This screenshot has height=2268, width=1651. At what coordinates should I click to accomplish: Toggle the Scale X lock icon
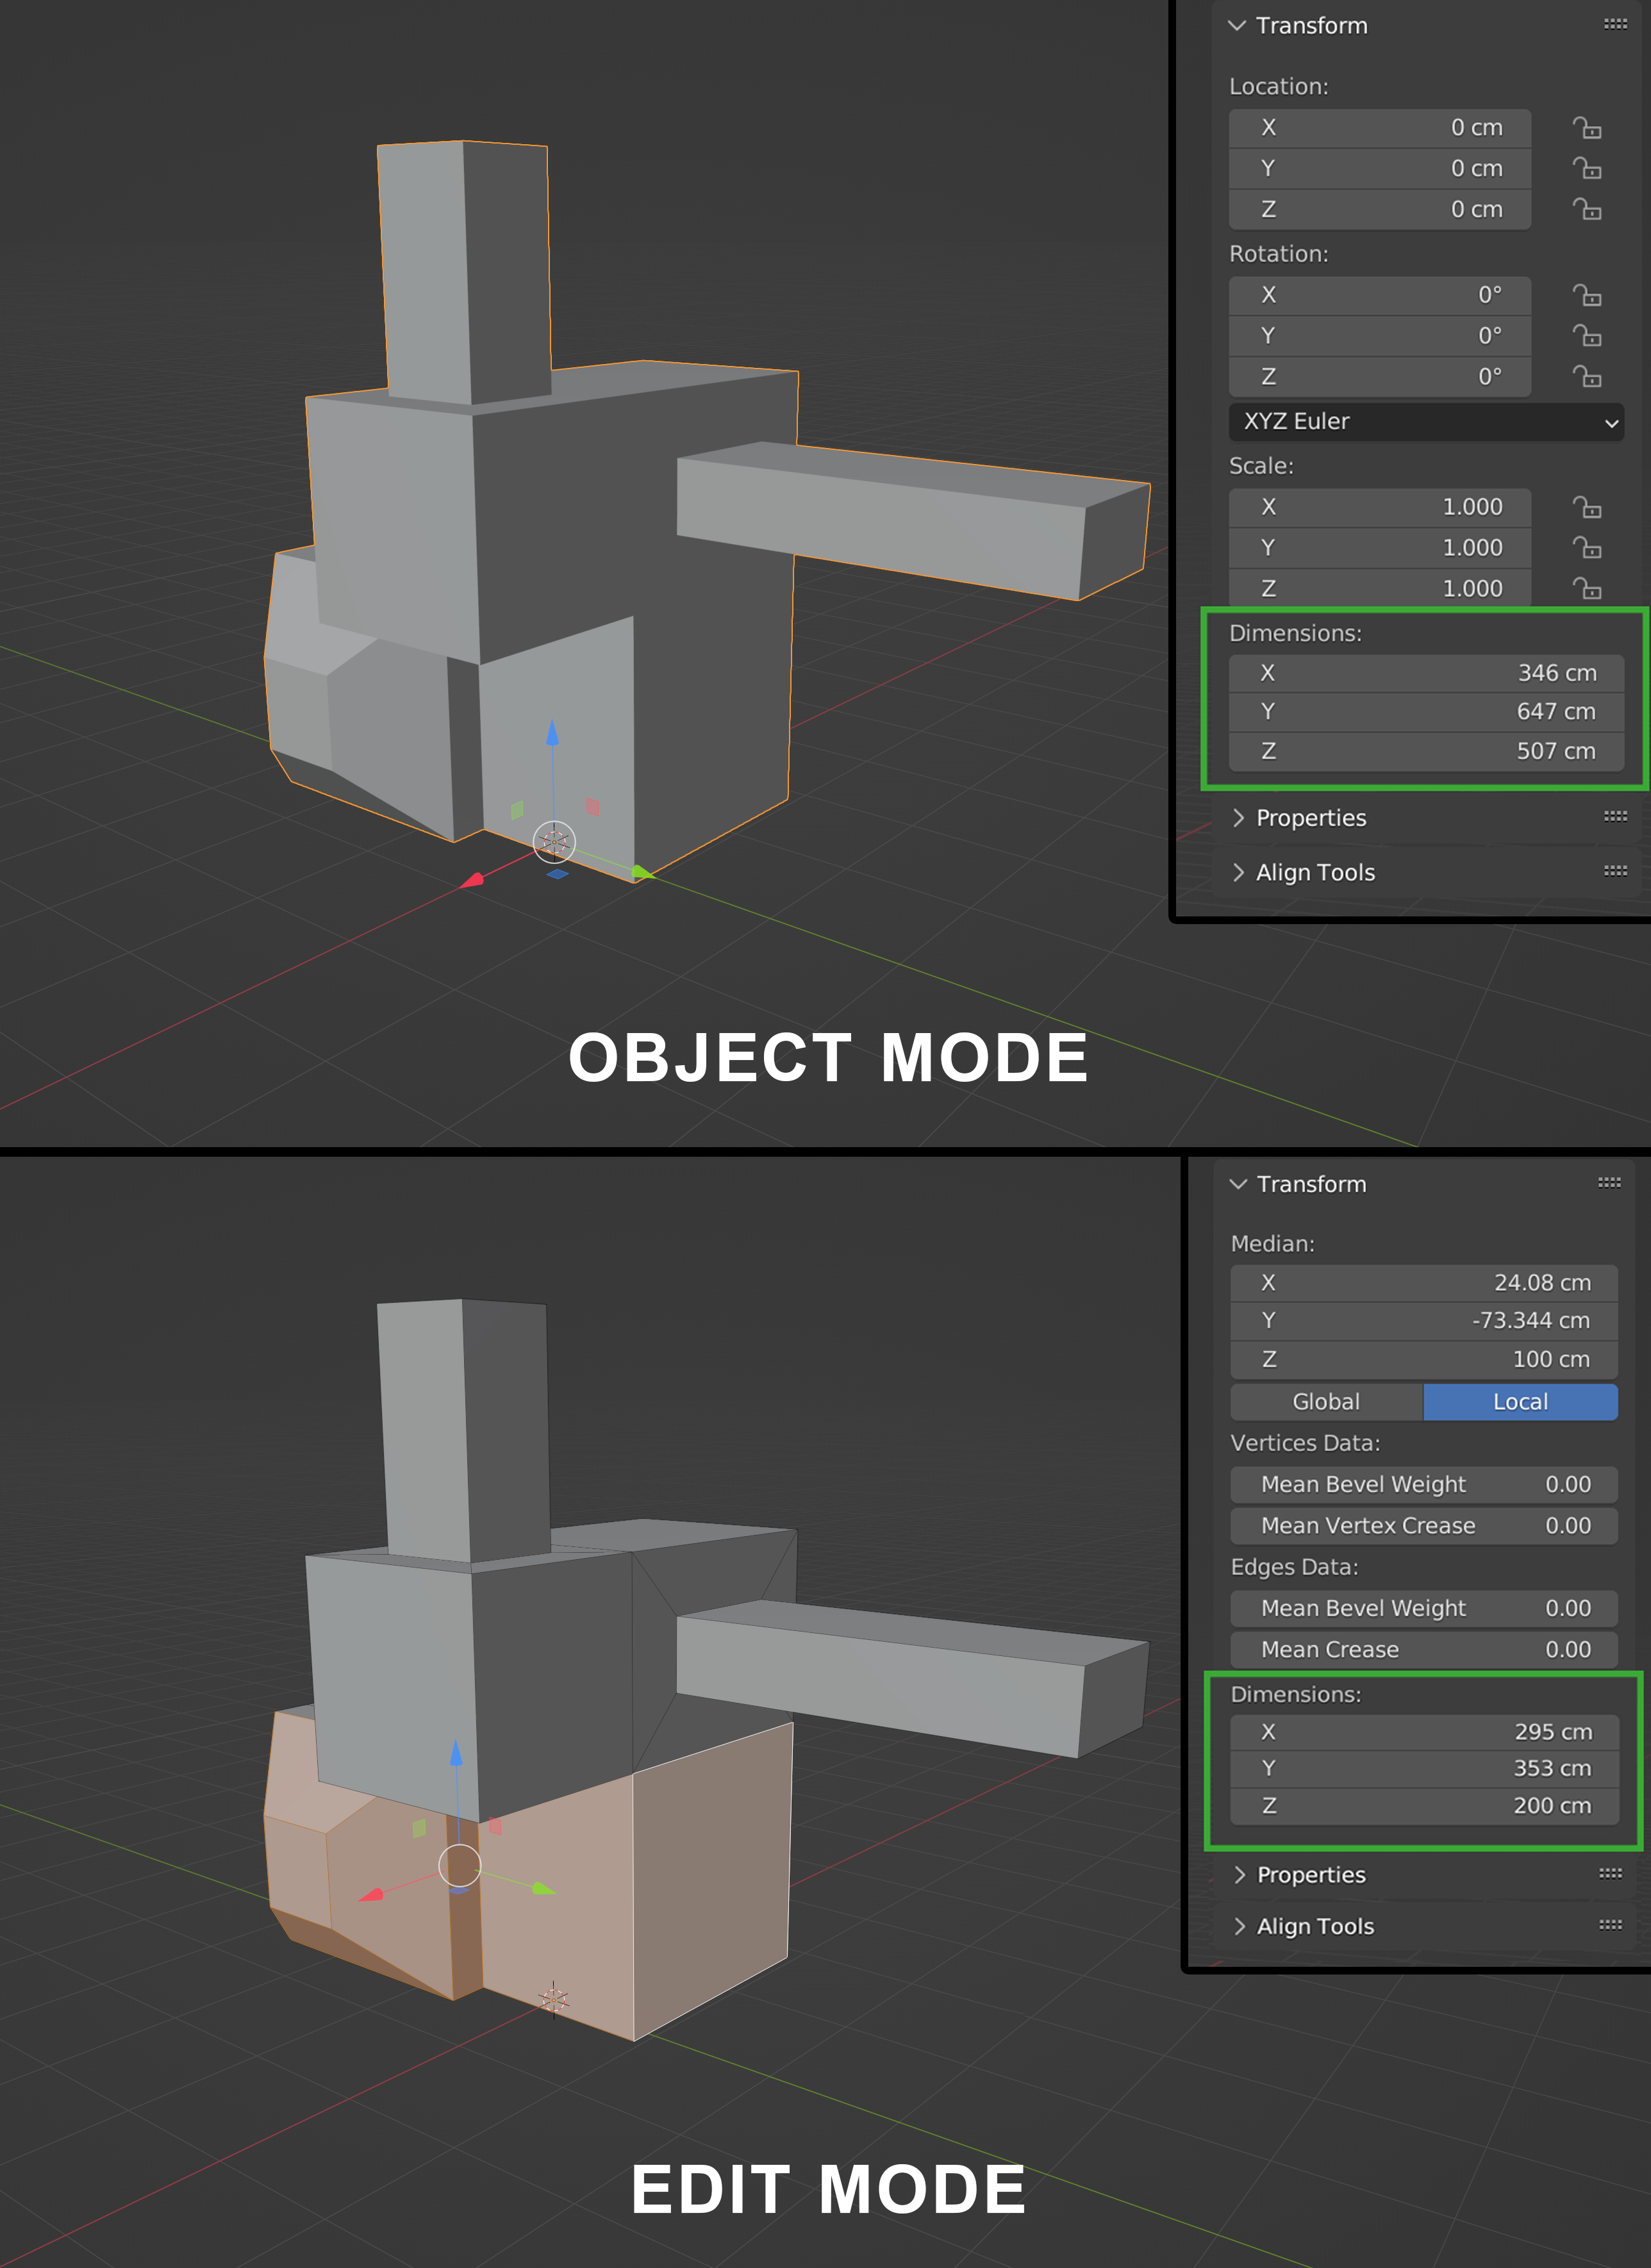click(x=1586, y=507)
